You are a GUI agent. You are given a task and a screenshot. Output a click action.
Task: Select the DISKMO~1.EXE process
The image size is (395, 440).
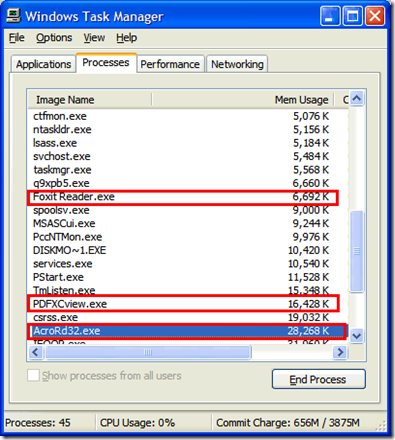pos(187,250)
